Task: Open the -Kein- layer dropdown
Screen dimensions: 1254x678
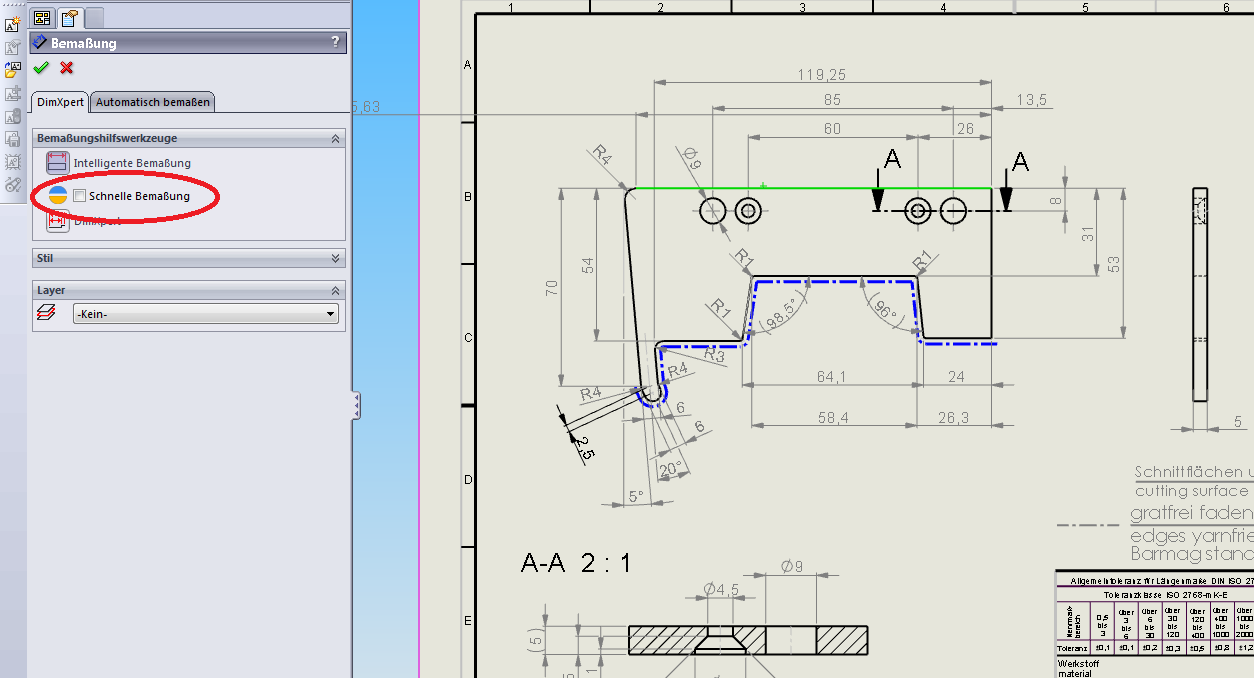Action: [206, 314]
